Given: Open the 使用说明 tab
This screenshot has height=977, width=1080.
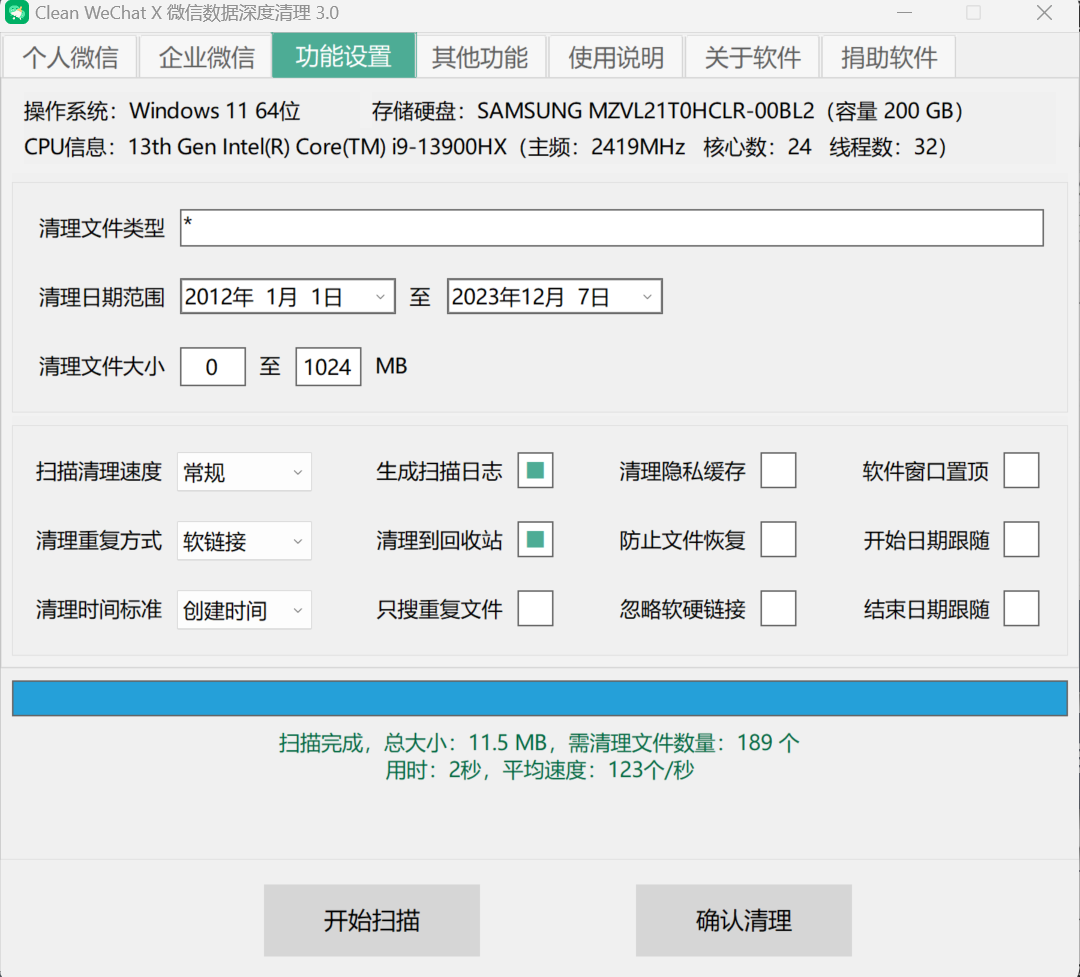Looking at the screenshot, I should (x=616, y=56).
